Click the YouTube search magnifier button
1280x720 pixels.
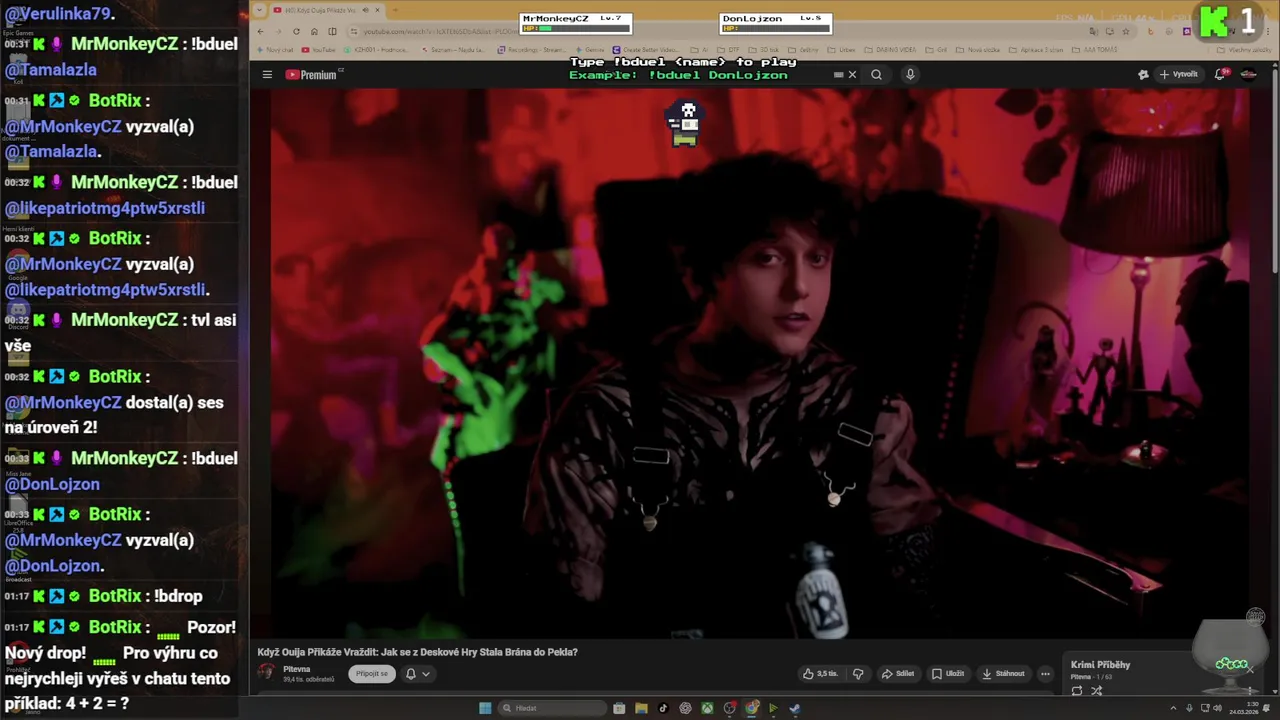(876, 75)
